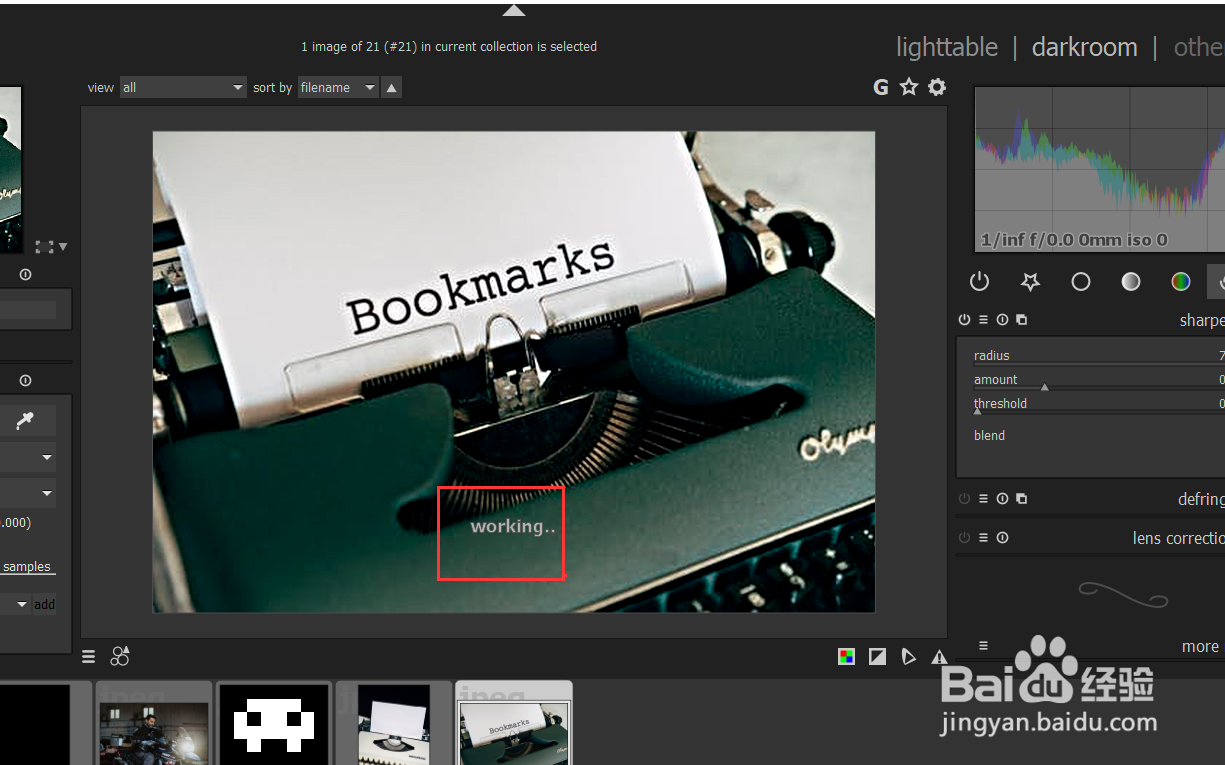The height and width of the screenshot is (765, 1225).
Task: Create new instance of defringe module
Action: click(1021, 499)
